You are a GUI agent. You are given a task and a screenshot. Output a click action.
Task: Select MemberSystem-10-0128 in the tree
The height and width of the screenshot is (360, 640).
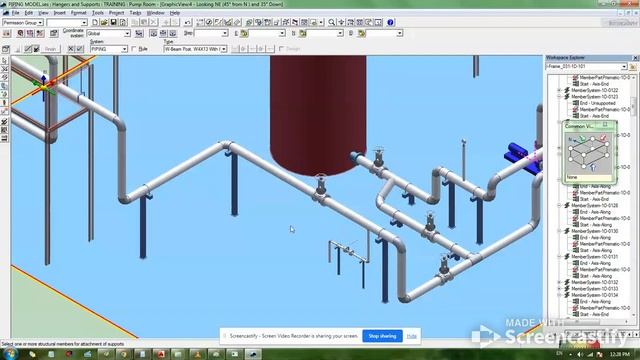[x=594, y=205]
